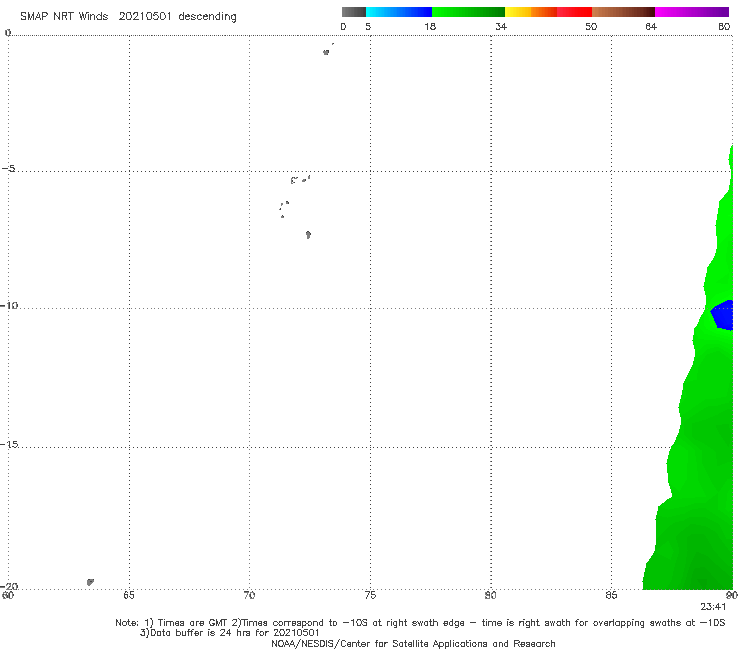
Task: Click the brown segment of the color bar
Action: pyautogui.click(x=623, y=12)
